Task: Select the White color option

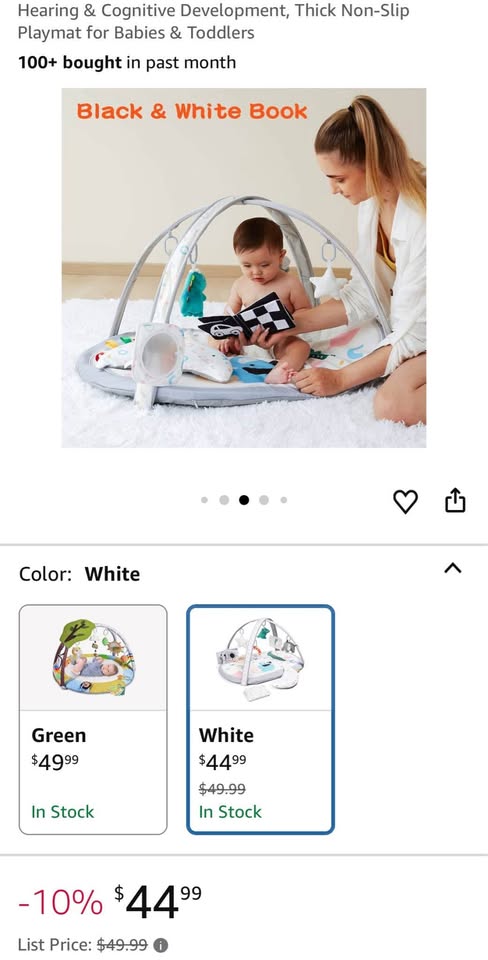Action: click(x=260, y=719)
